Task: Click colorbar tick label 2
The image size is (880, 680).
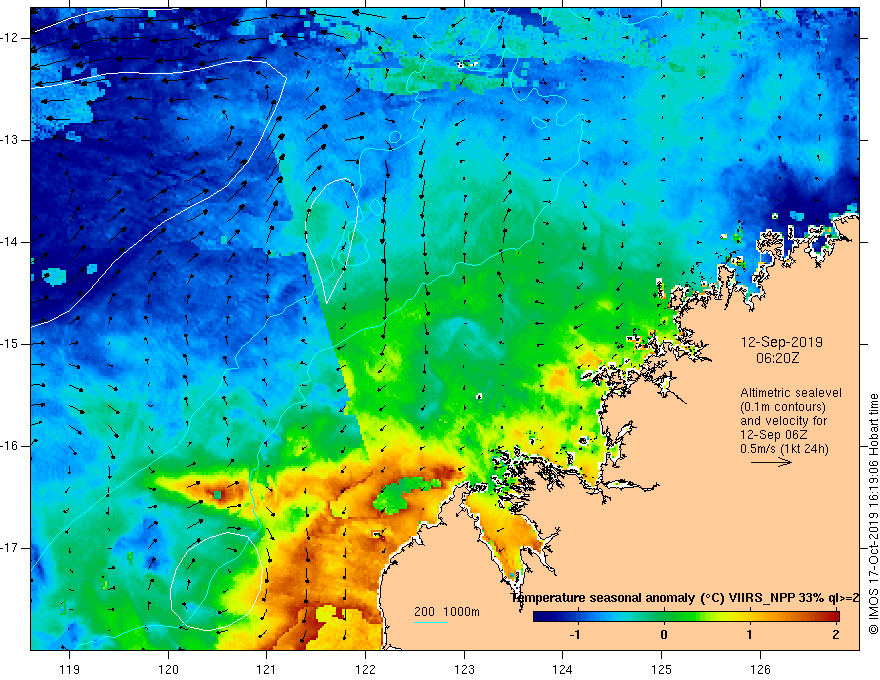Action: [836, 635]
